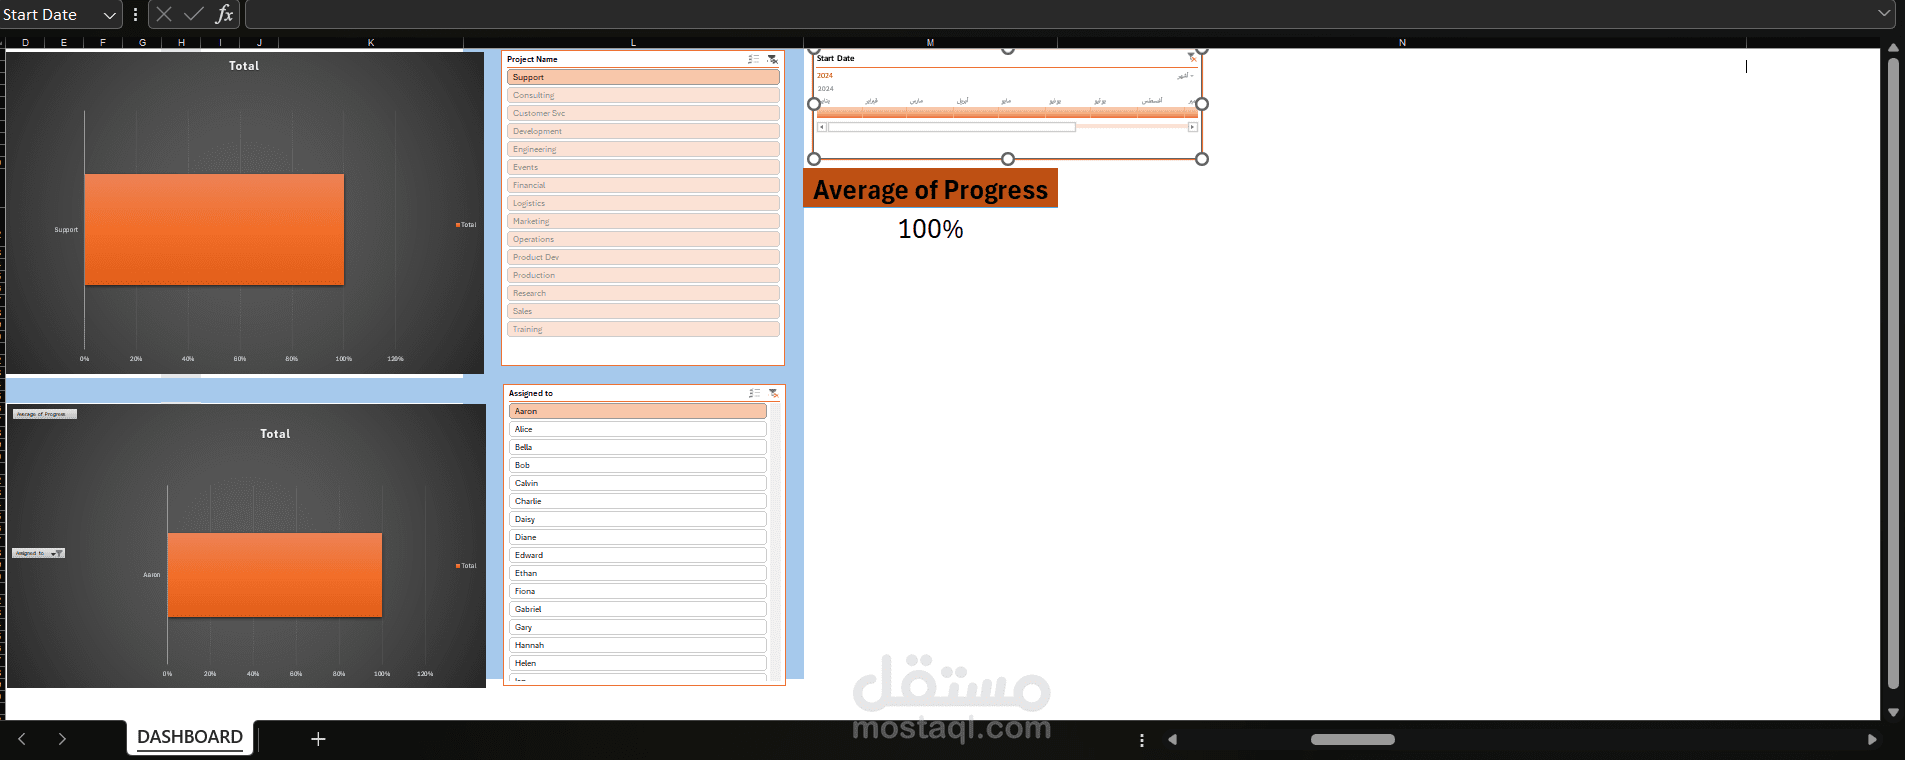Select Calvin in Assigned to slicer
The image size is (1905, 760).
638,483
